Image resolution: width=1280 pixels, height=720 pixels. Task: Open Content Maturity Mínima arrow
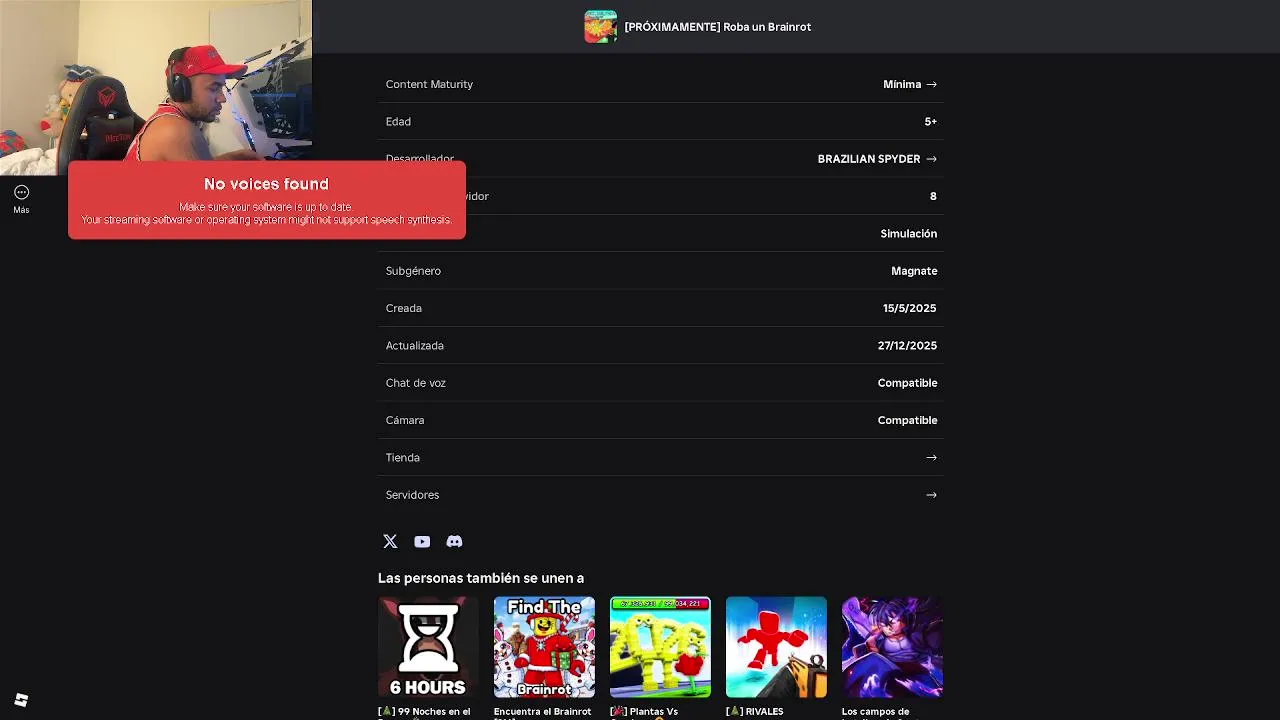point(931,84)
